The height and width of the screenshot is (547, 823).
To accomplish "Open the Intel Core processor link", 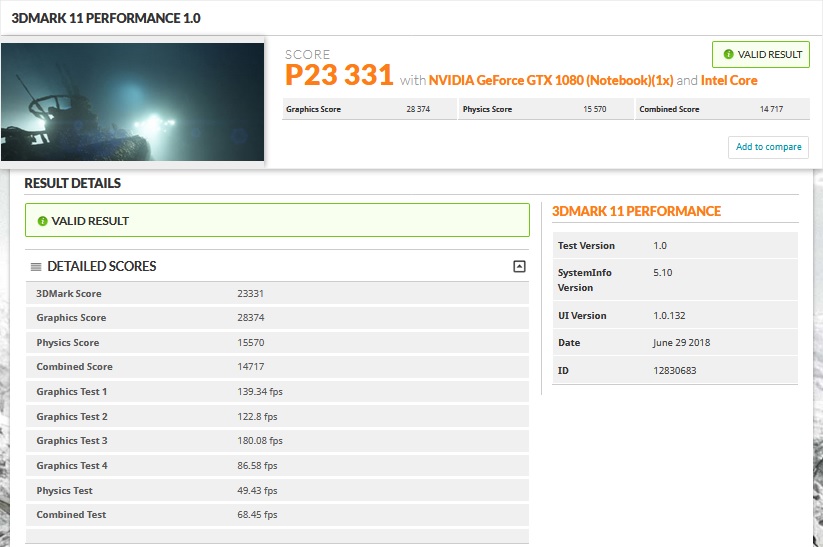I will click(x=728, y=80).
